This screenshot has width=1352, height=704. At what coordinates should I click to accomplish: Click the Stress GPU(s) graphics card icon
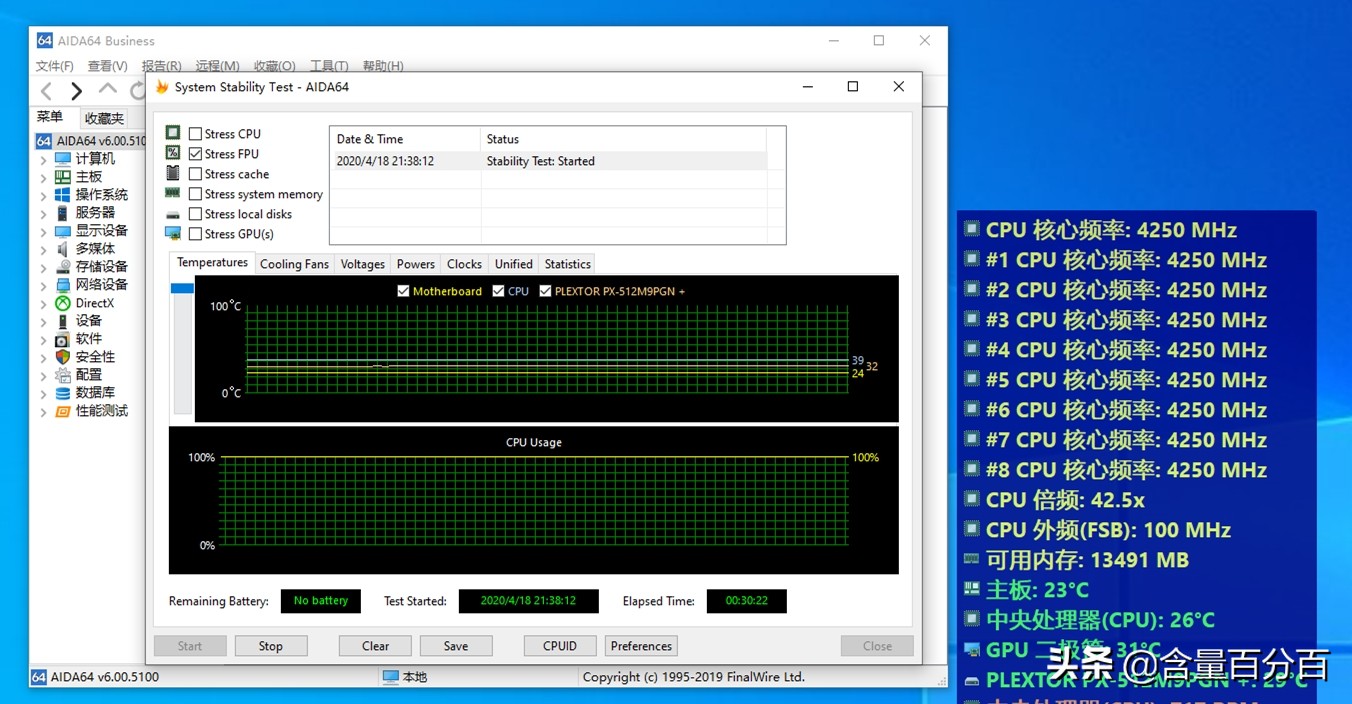[174, 233]
